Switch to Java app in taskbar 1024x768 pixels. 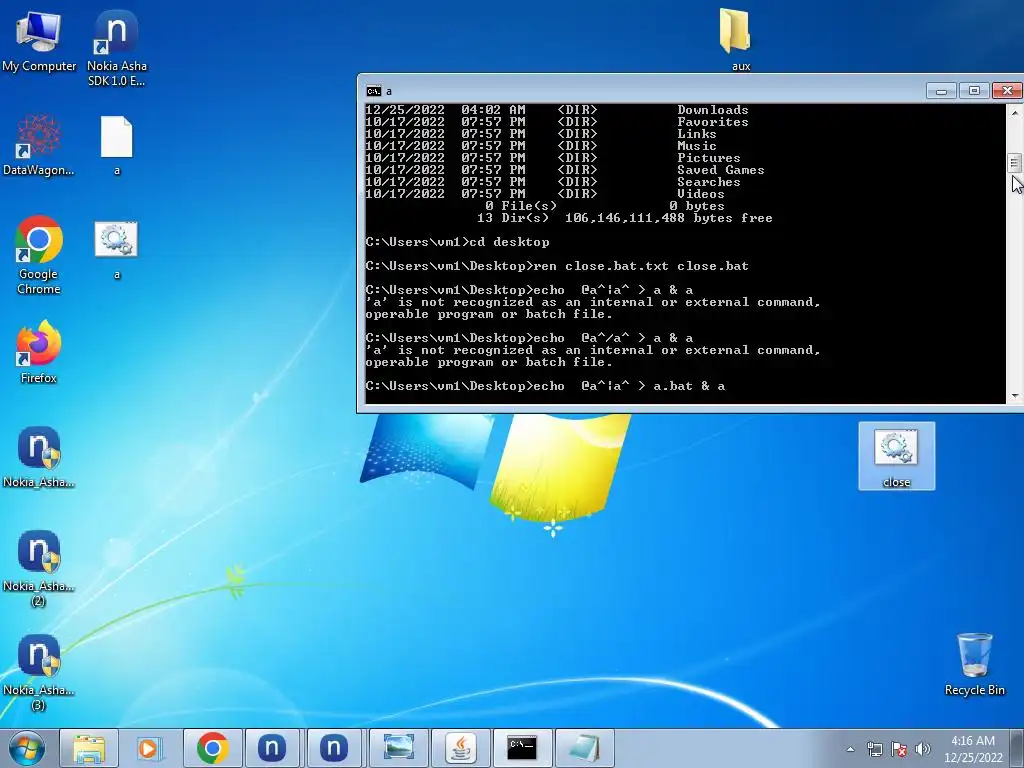(460, 748)
